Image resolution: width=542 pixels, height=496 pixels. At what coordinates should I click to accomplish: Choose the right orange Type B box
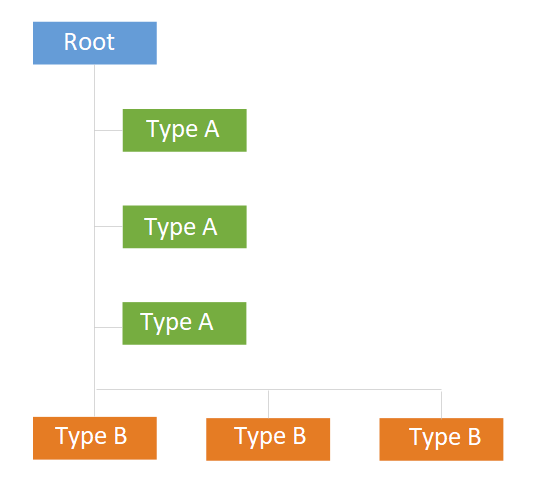441,439
